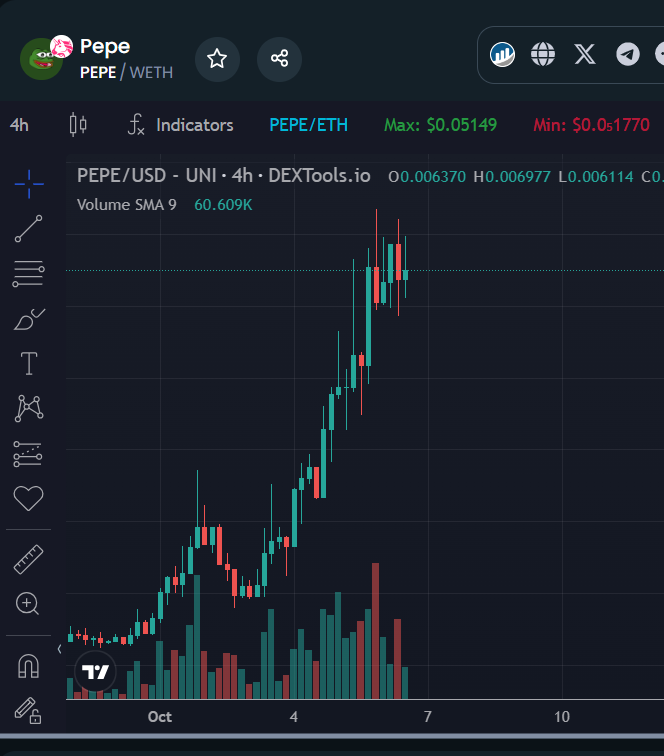Click the PEPE/USD - UNI chart title
This screenshot has height=756, width=664.
coord(224,176)
